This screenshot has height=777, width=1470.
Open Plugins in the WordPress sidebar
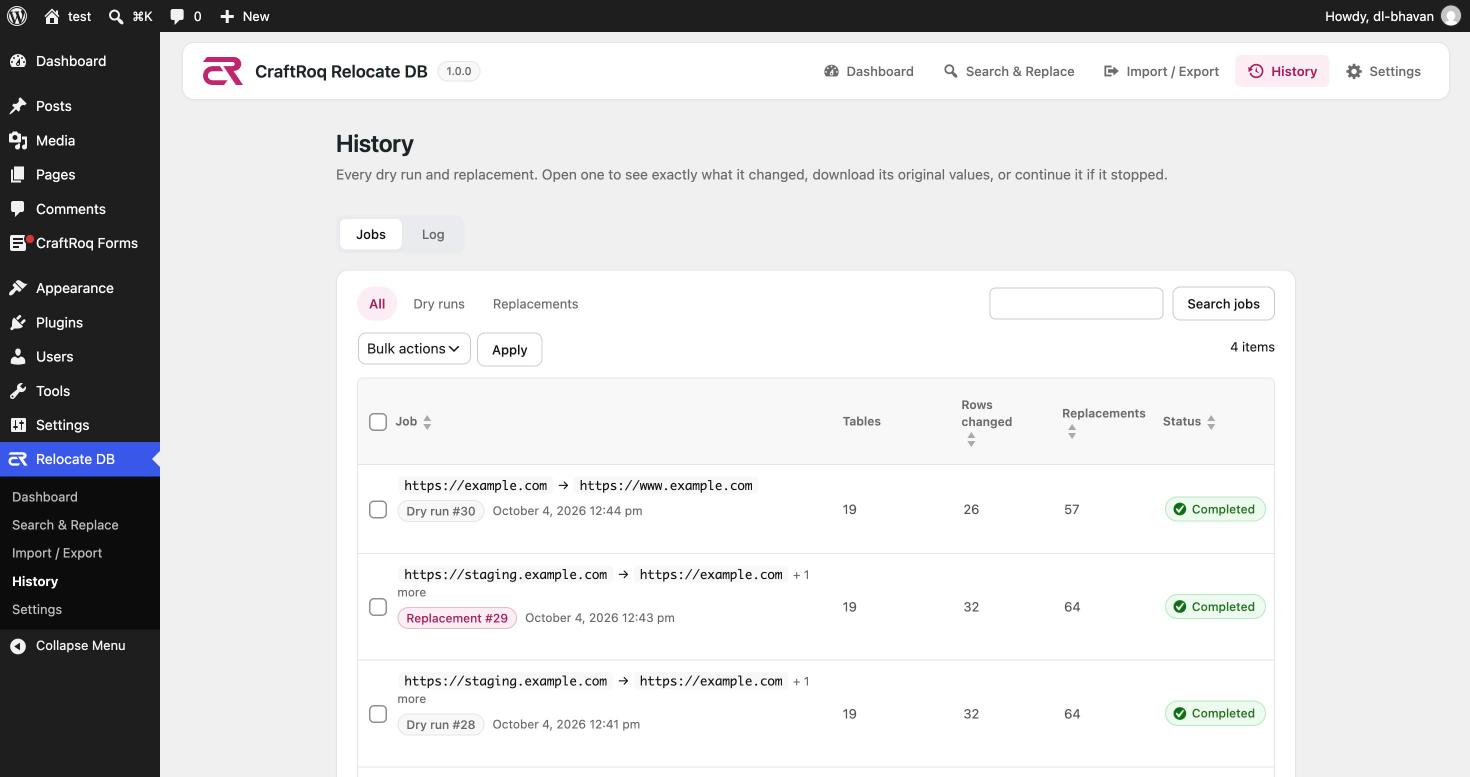[80, 322]
